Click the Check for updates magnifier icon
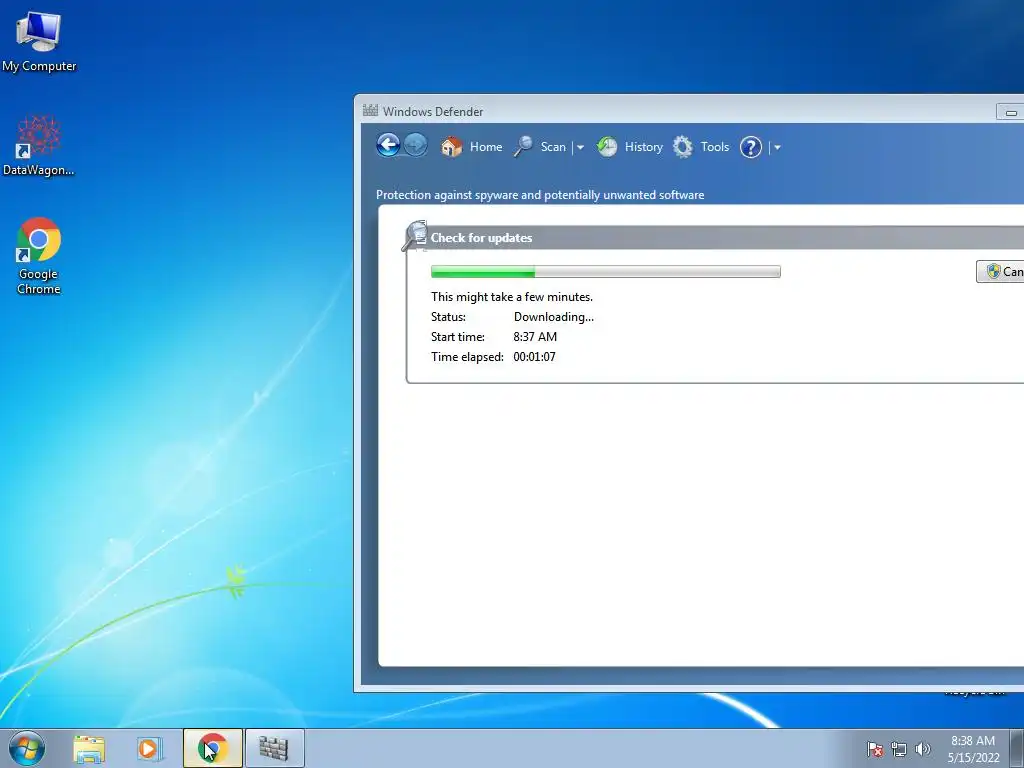This screenshot has width=1024, height=768. click(x=414, y=236)
